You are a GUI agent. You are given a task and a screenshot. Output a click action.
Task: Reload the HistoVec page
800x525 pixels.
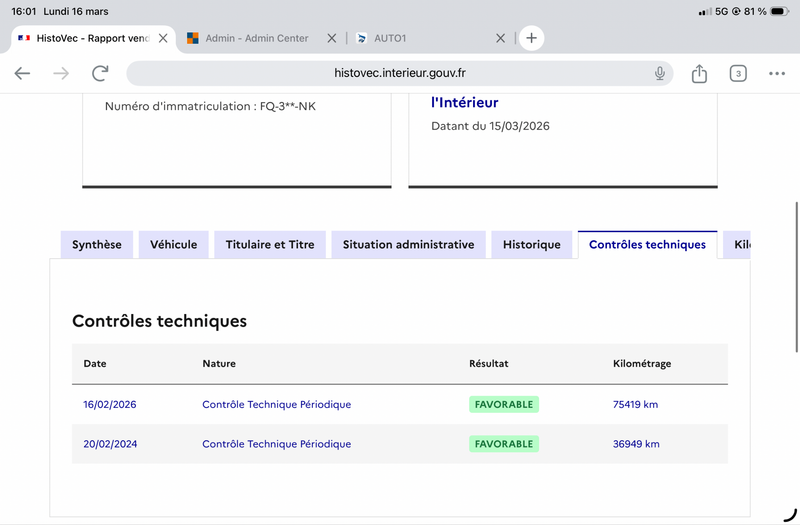100,73
